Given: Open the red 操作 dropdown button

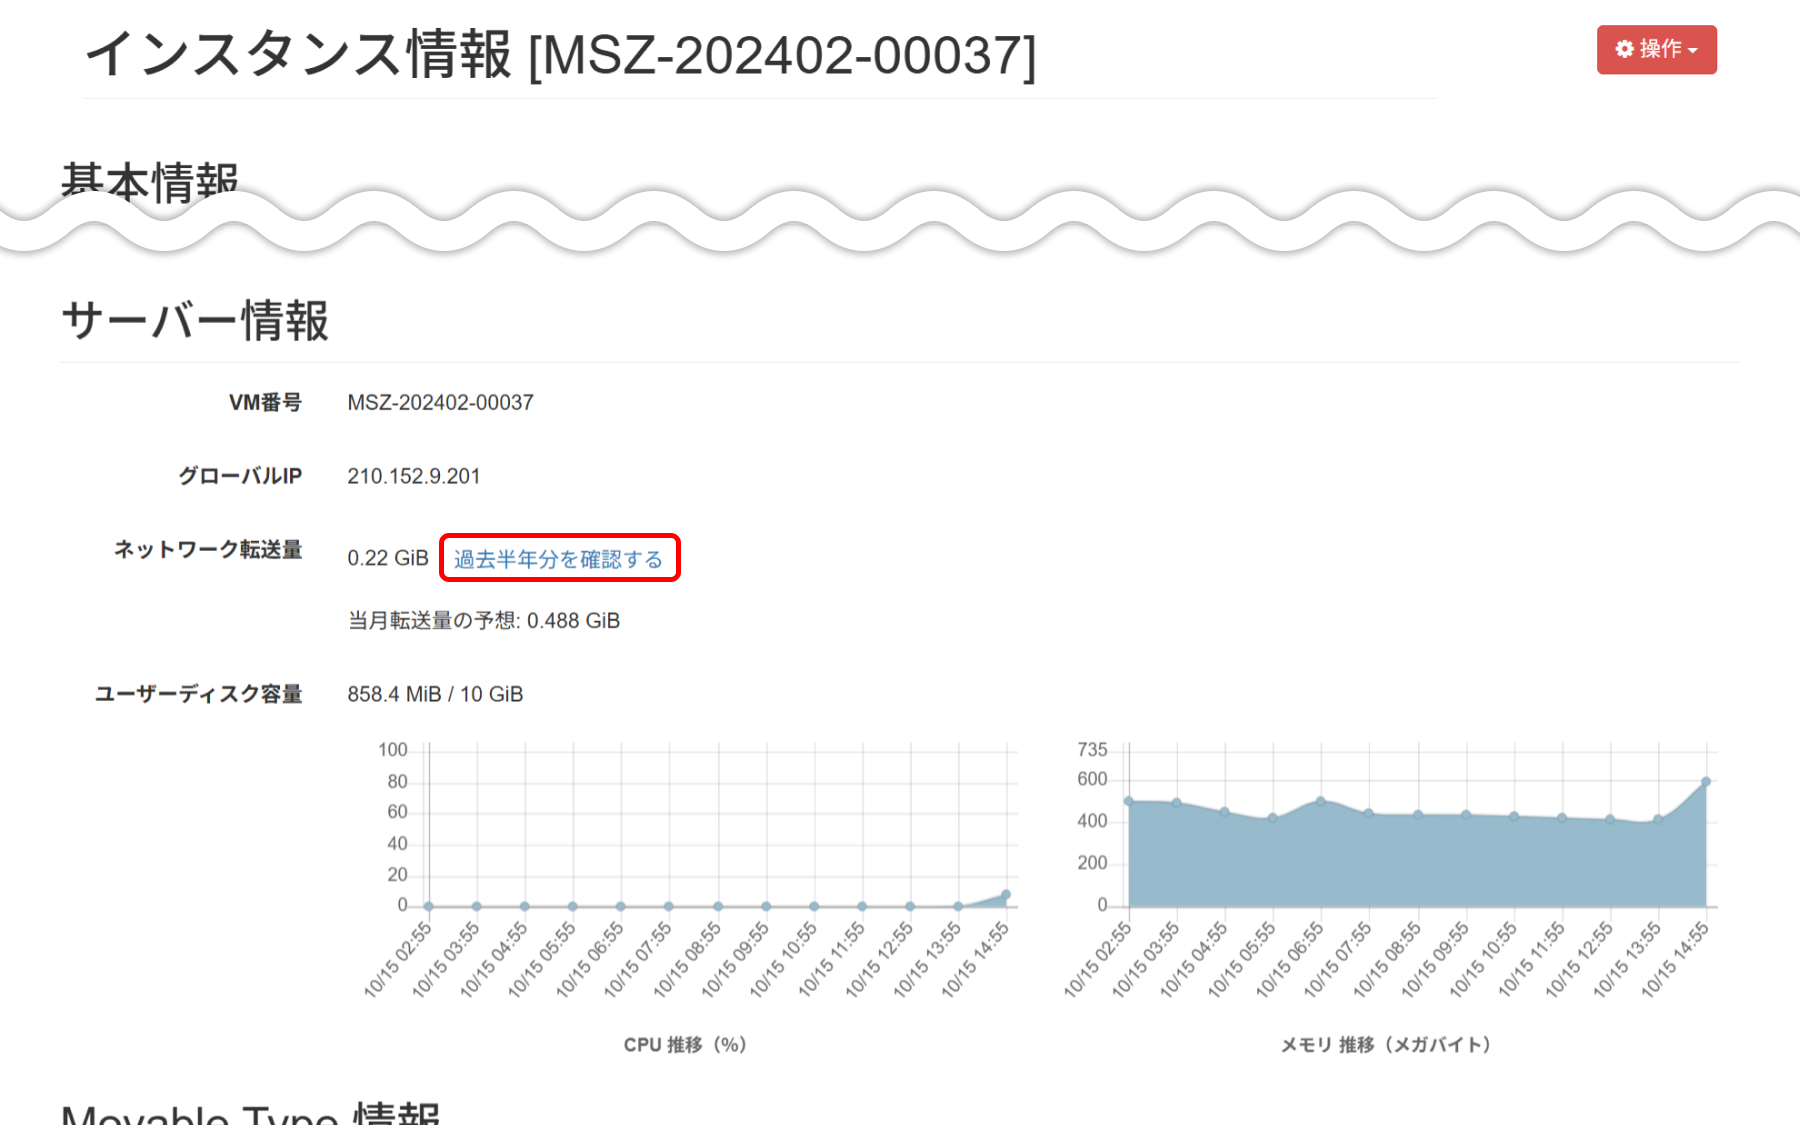Looking at the screenshot, I should tap(1656, 50).
